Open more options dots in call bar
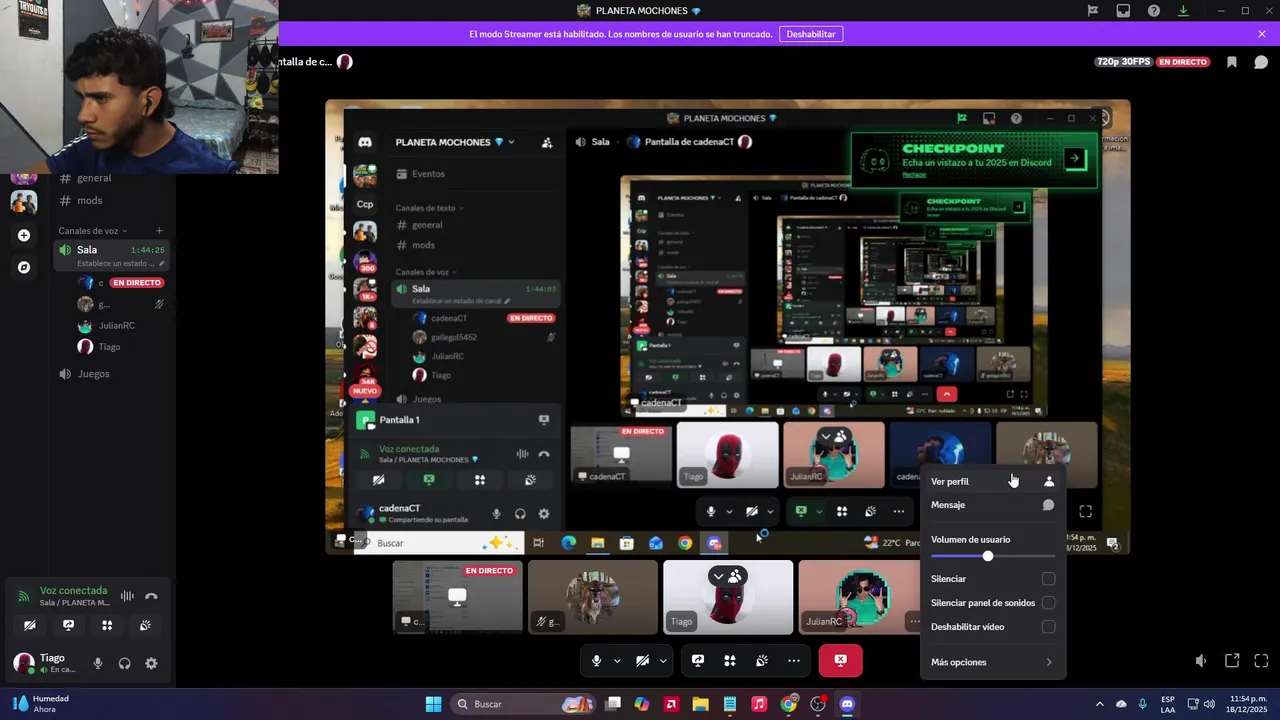This screenshot has height=720, width=1280. click(794, 661)
